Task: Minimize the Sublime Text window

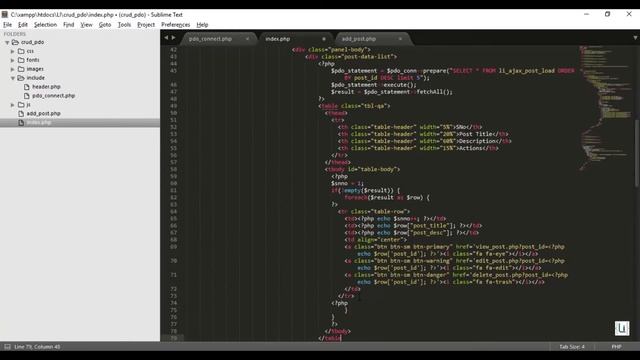Action: 587,14
